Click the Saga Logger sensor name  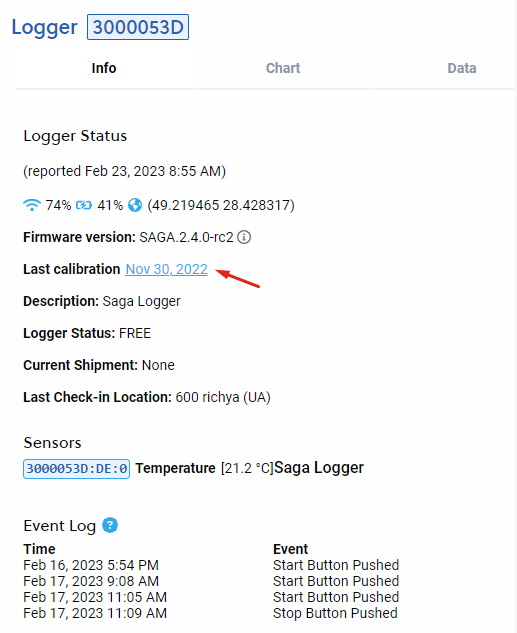pos(319,467)
